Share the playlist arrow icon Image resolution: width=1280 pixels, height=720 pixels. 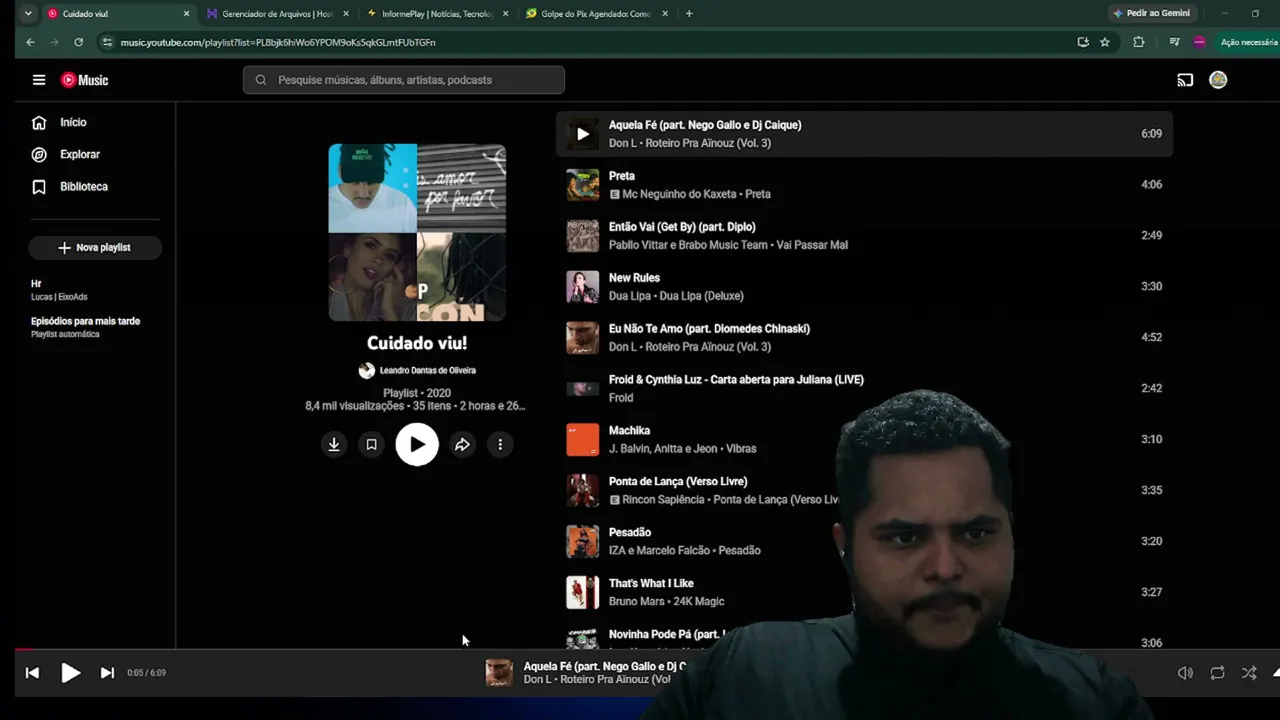click(x=462, y=445)
